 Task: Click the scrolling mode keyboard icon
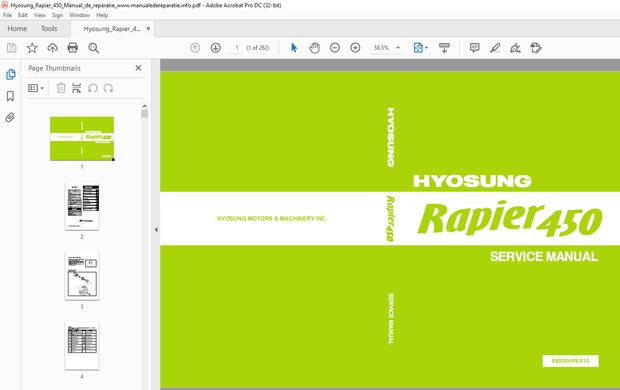pyautogui.click(x=444, y=48)
